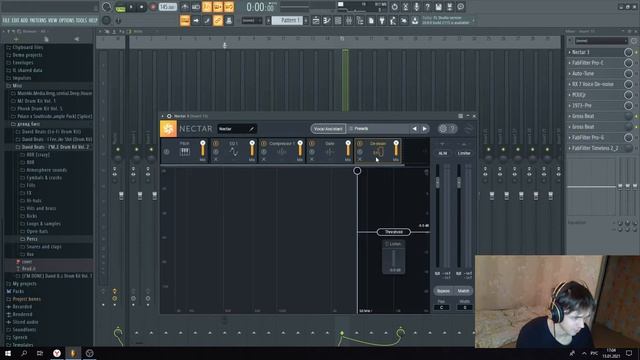Click the stamp typing keyboard icon
640x360 pixels.
pos(229,20)
